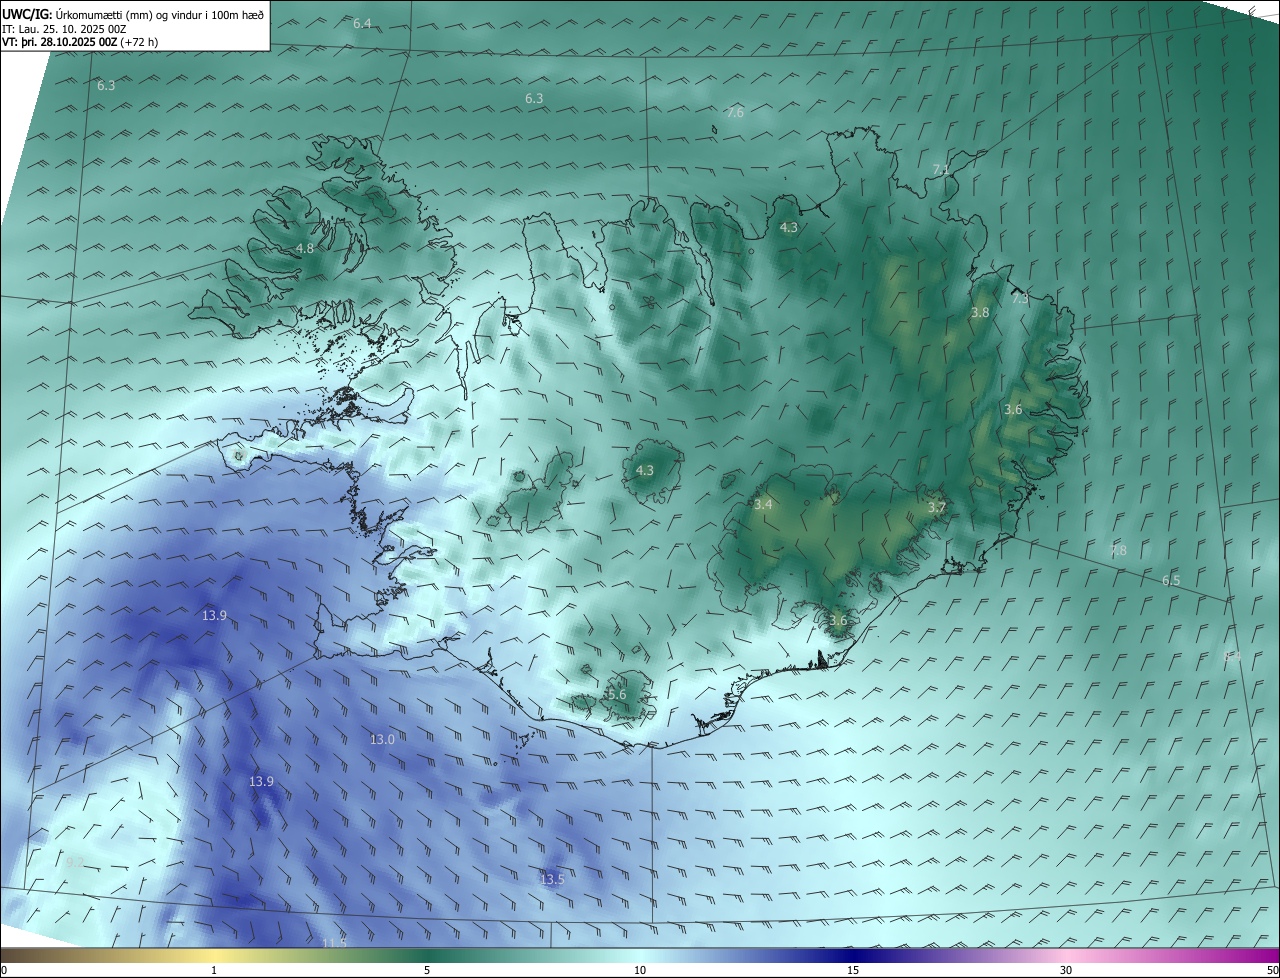Select the 6.5 value label

click(1171, 580)
